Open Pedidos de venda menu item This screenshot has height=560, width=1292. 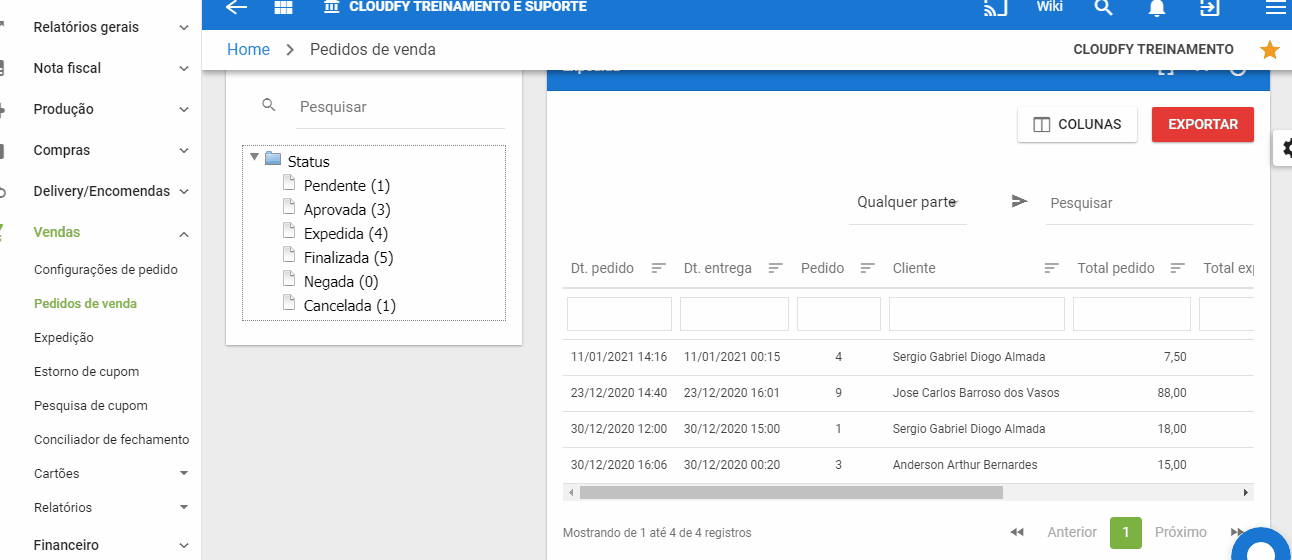tap(86, 303)
